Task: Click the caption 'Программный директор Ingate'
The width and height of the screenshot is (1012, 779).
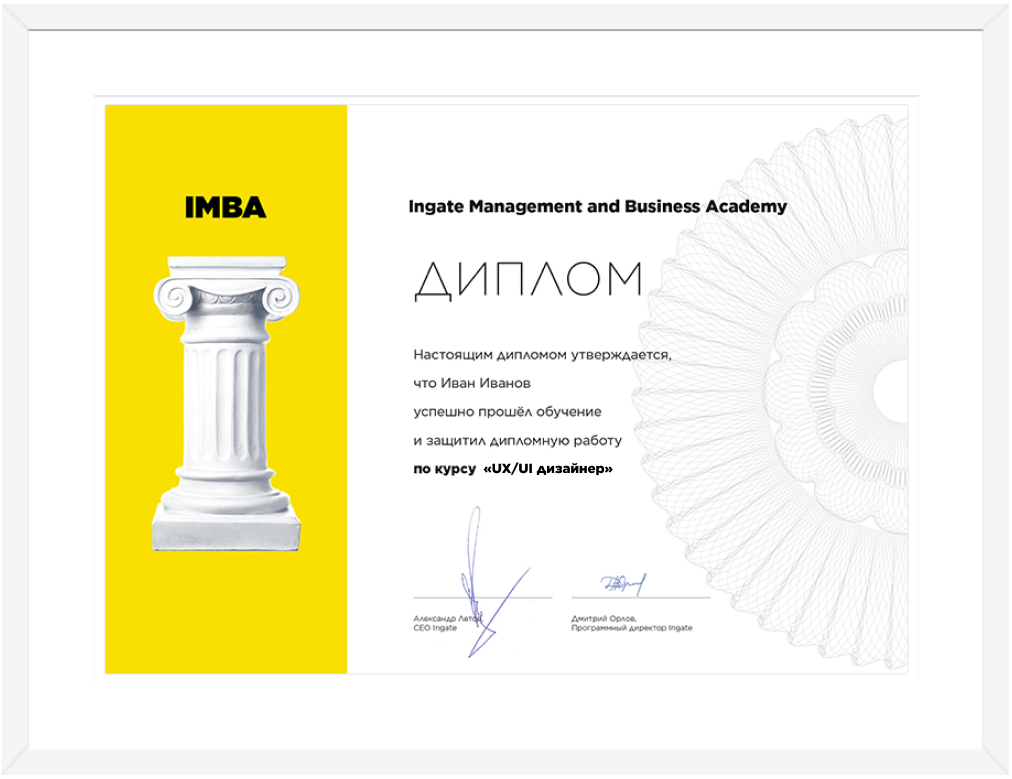Action: (x=632, y=628)
